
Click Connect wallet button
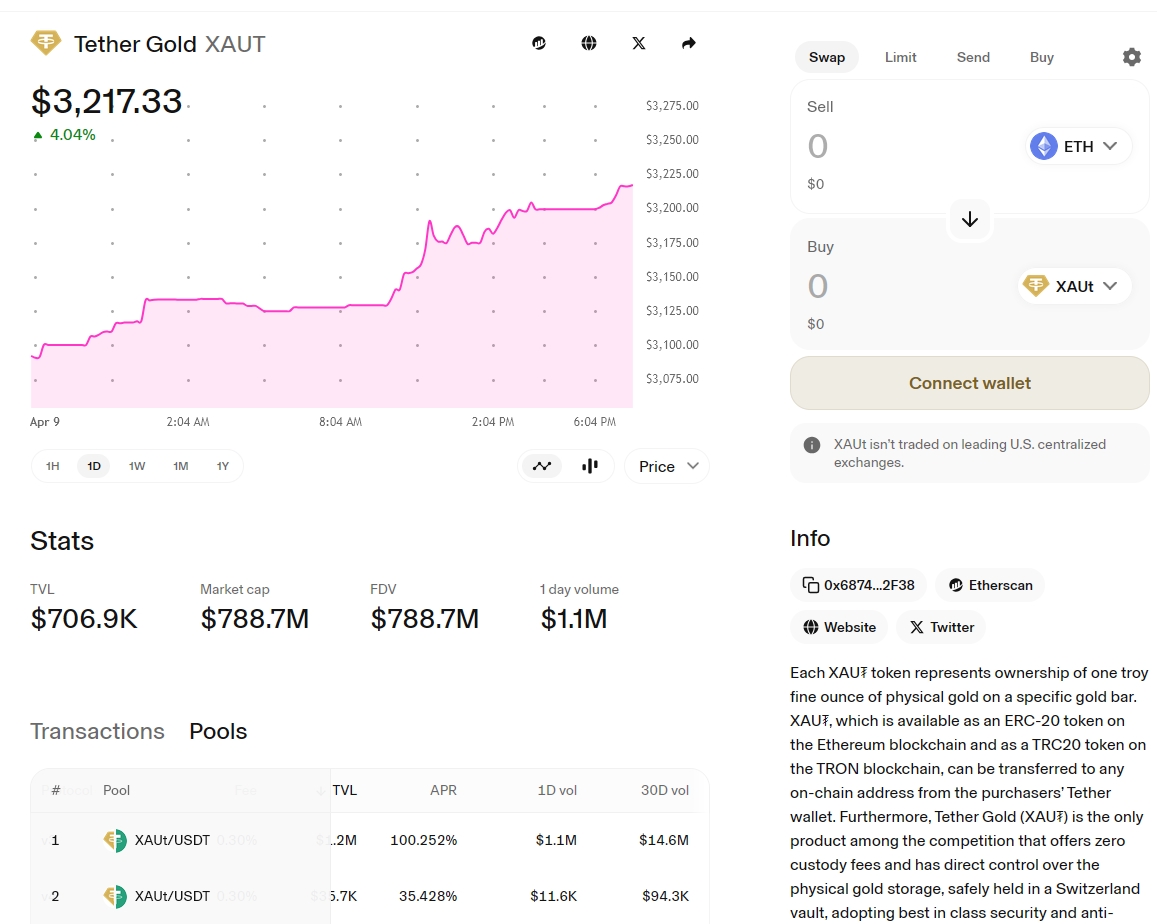tap(970, 383)
